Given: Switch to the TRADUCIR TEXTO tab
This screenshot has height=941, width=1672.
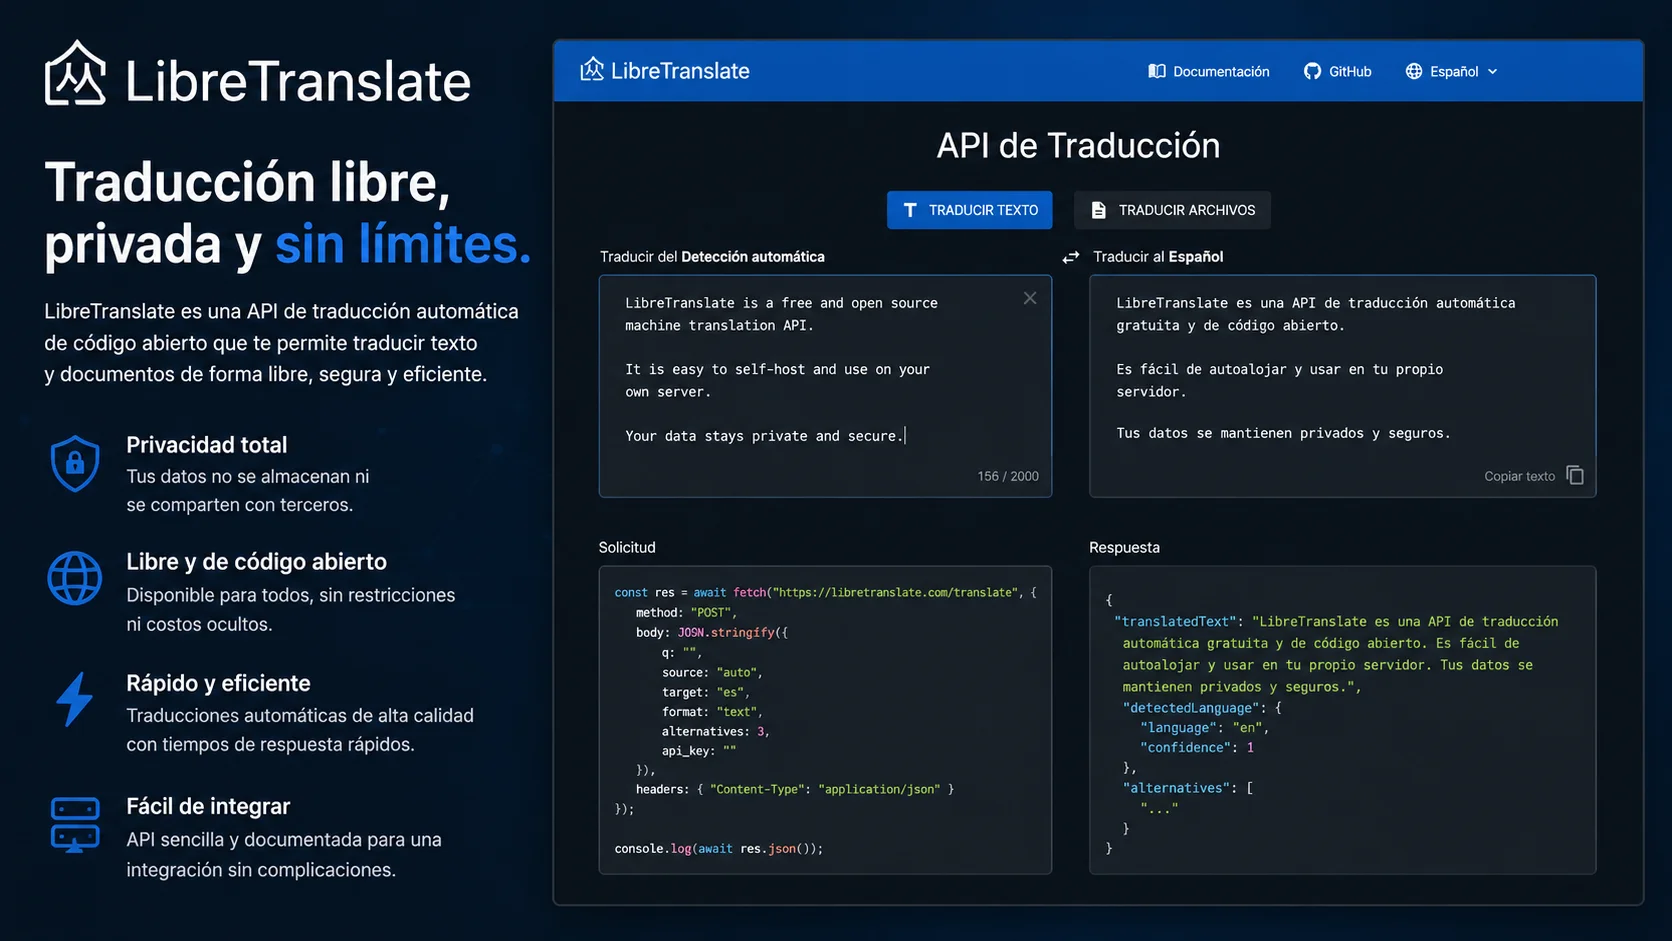Looking at the screenshot, I should click(970, 210).
